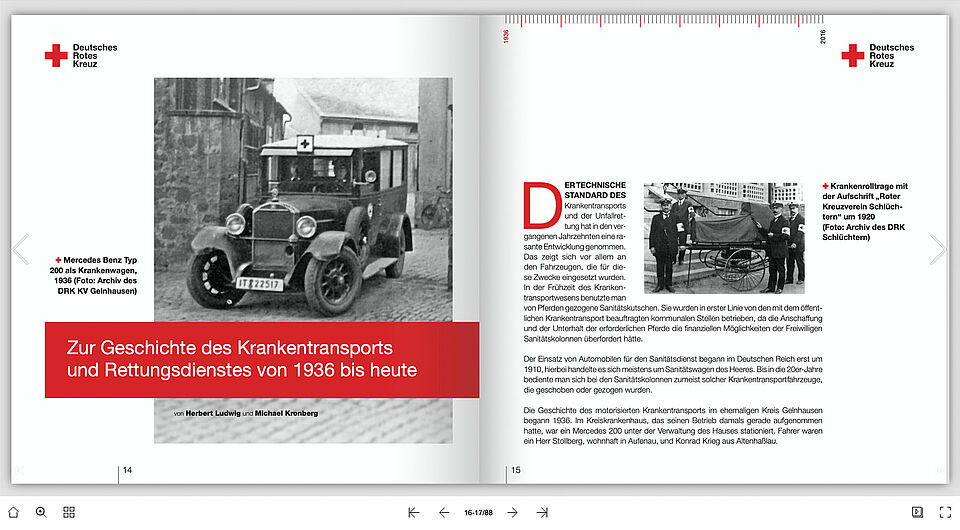Screen dimensions: 960x530
Task: Click the author line Herbert Ludwig und Michael Kronberg
Action: click(246, 414)
